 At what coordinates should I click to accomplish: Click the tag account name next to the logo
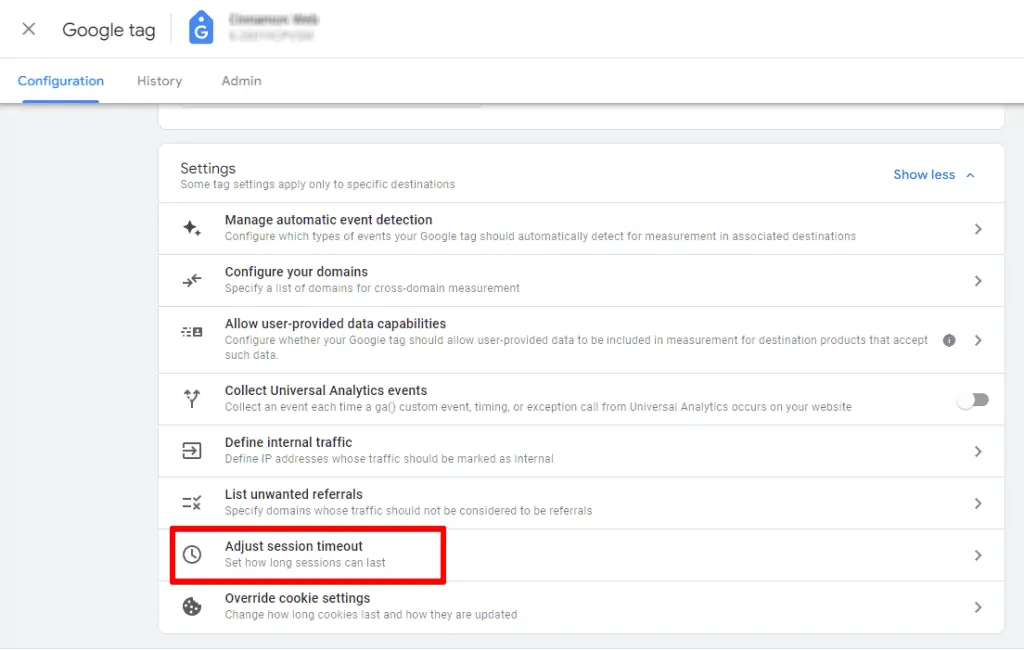tap(275, 27)
